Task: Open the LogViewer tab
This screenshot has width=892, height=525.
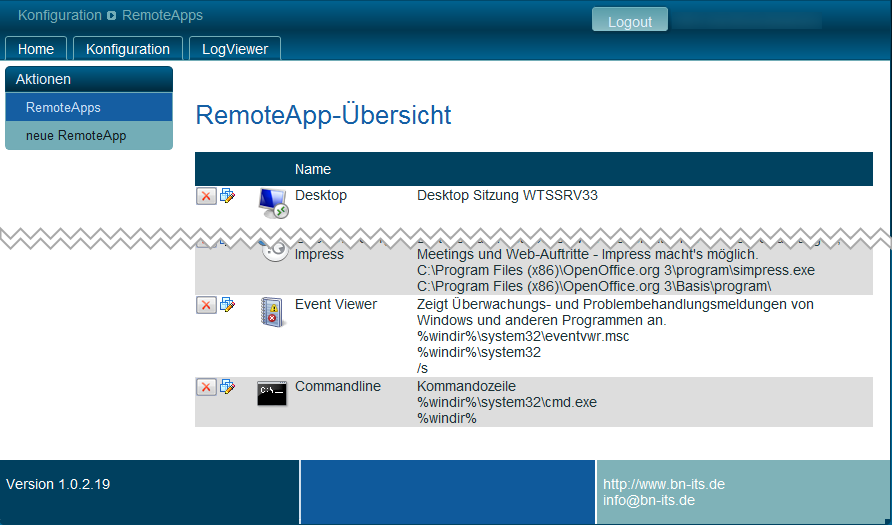Action: pos(235,49)
